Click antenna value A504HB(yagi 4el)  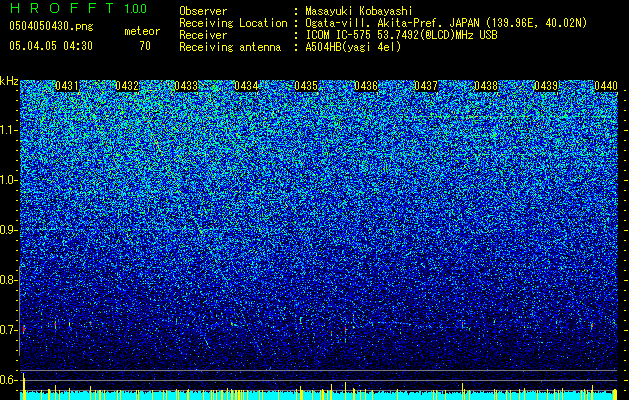pyautogui.click(x=353, y=47)
